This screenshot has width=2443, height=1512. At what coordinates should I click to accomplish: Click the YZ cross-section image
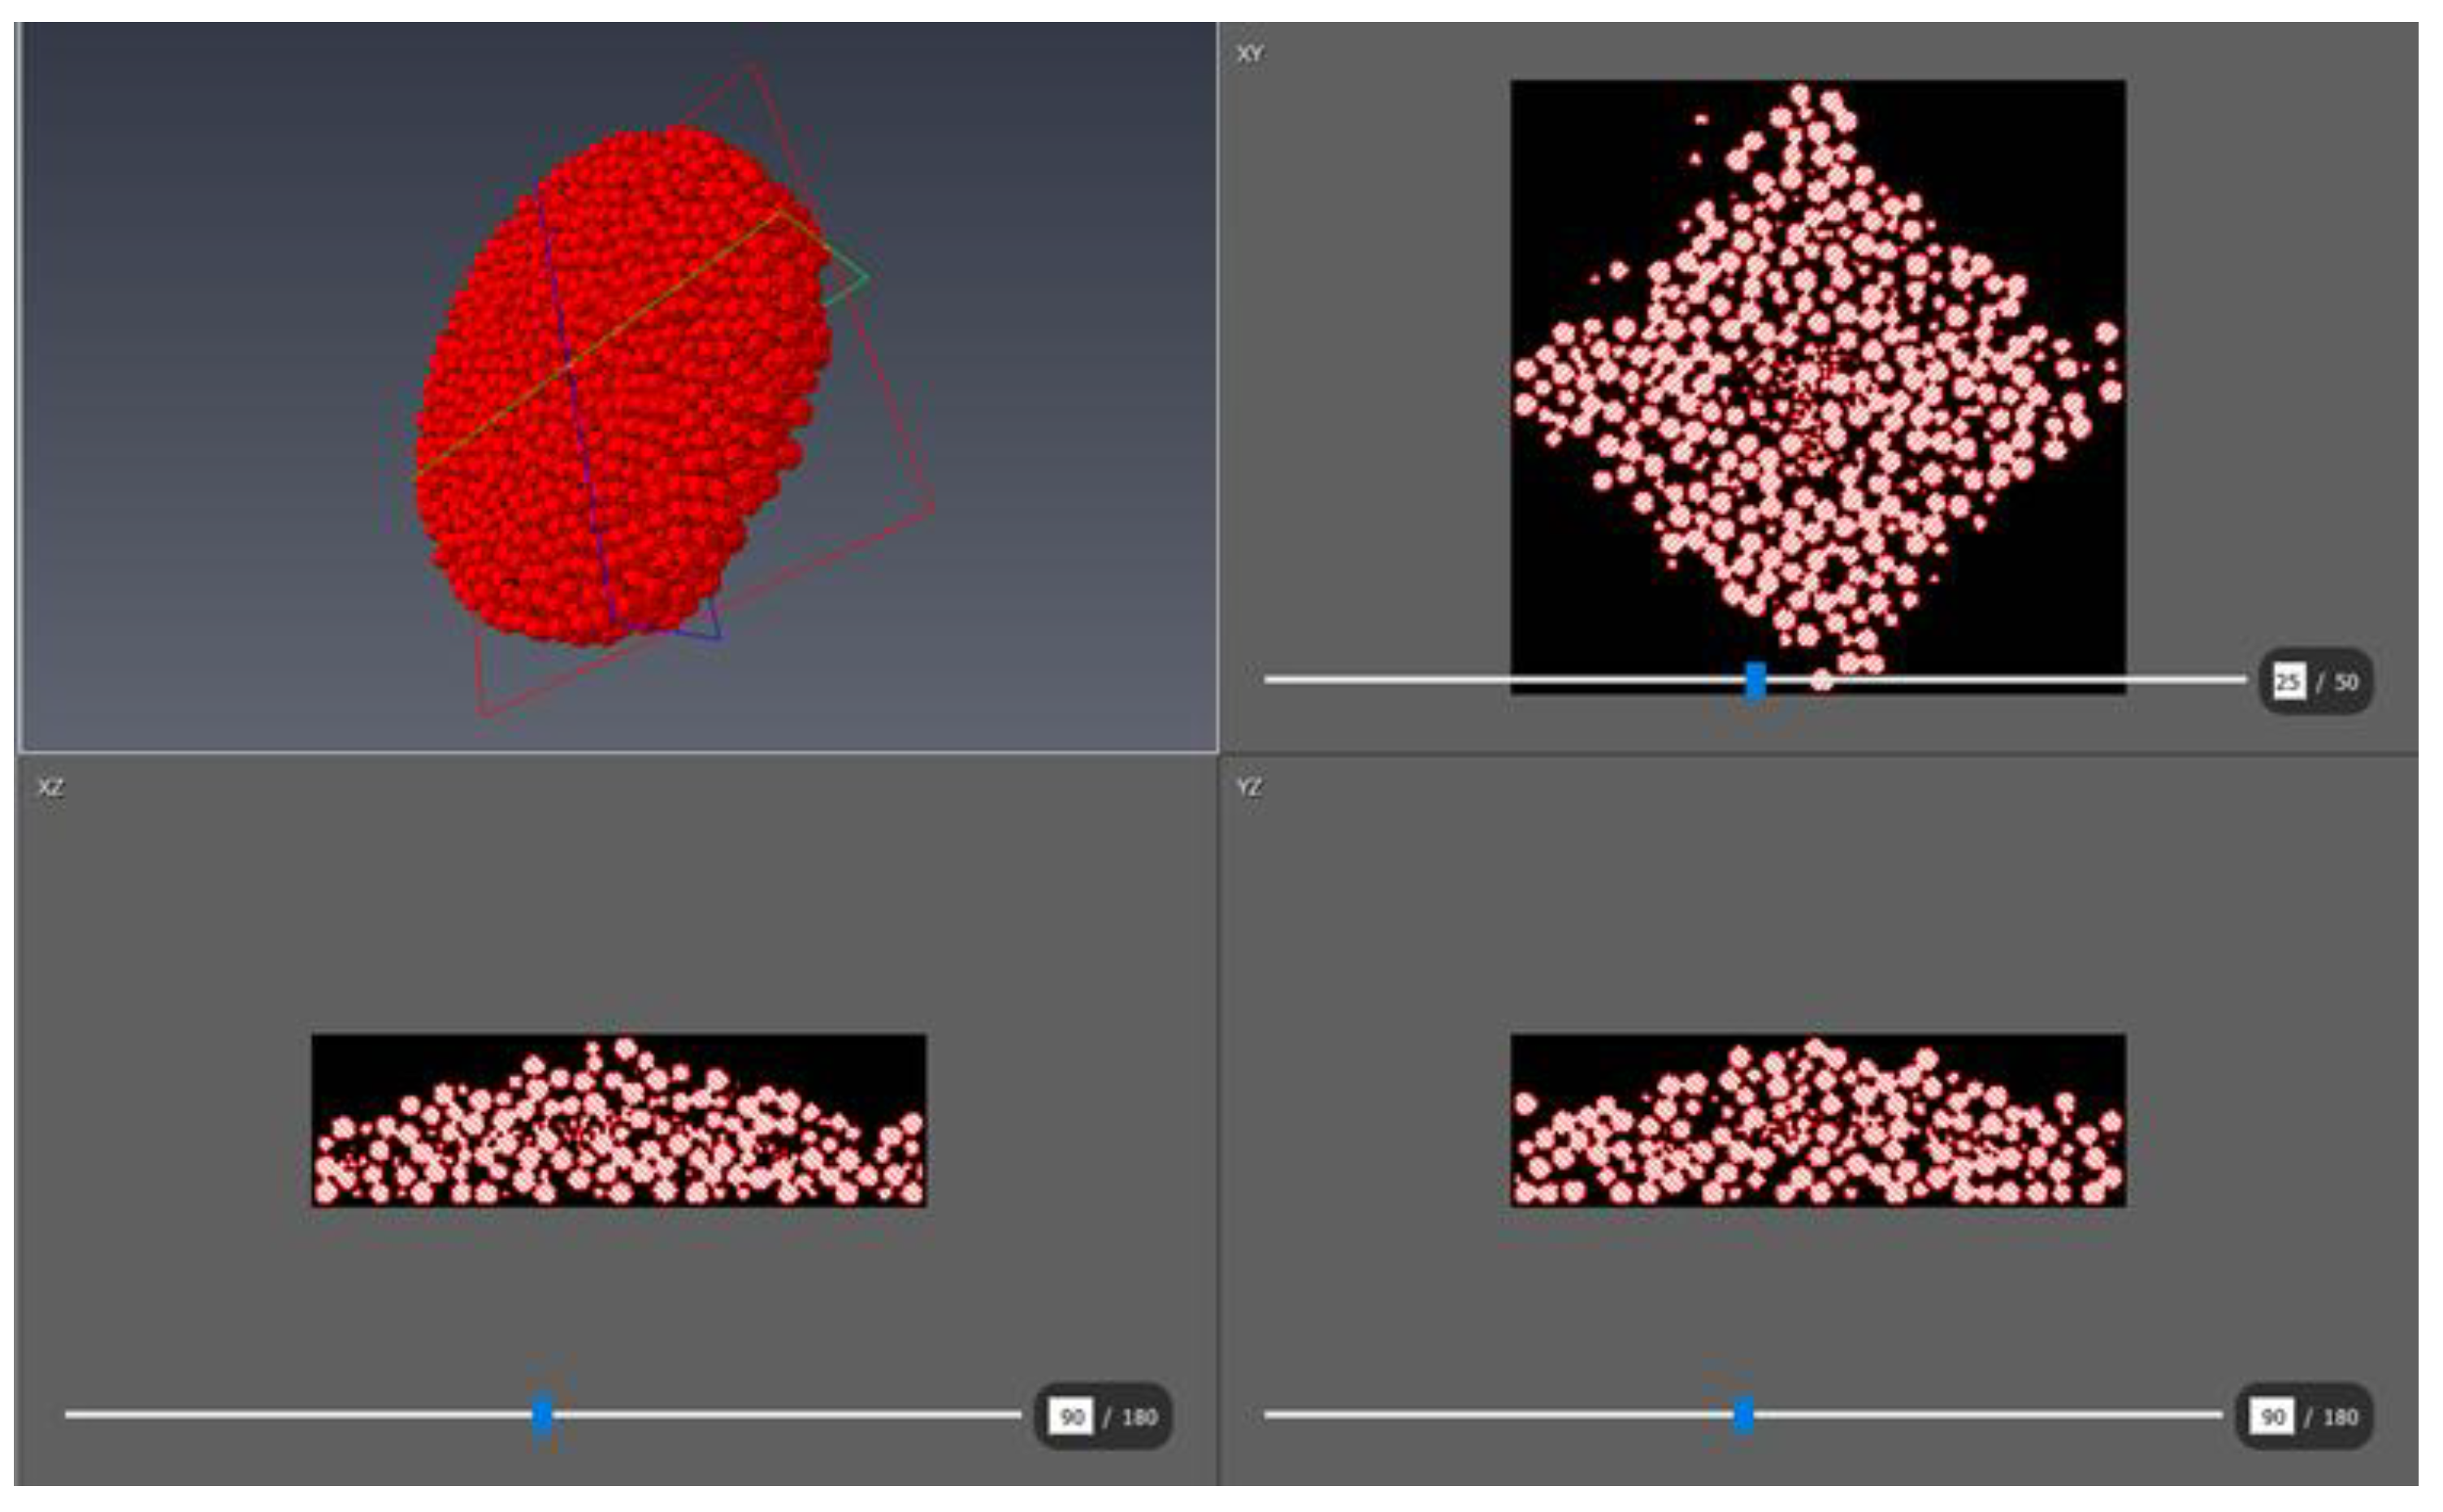(x=1817, y=1120)
